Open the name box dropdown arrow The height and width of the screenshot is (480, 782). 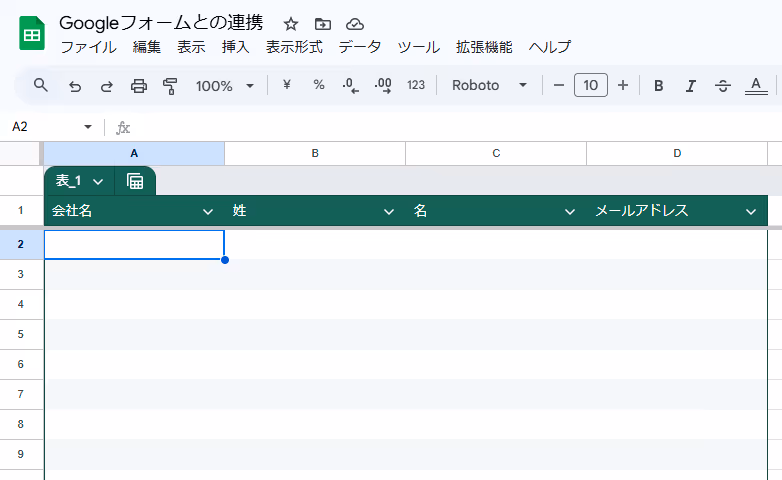tap(88, 127)
